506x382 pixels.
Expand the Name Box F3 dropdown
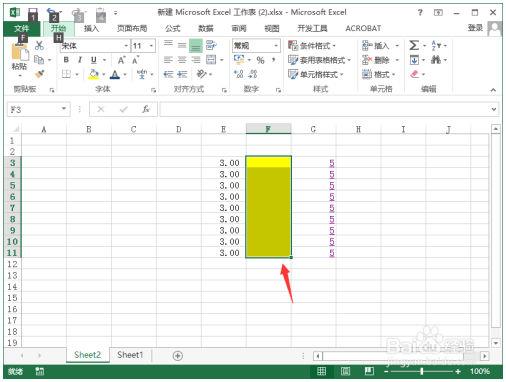pos(64,109)
